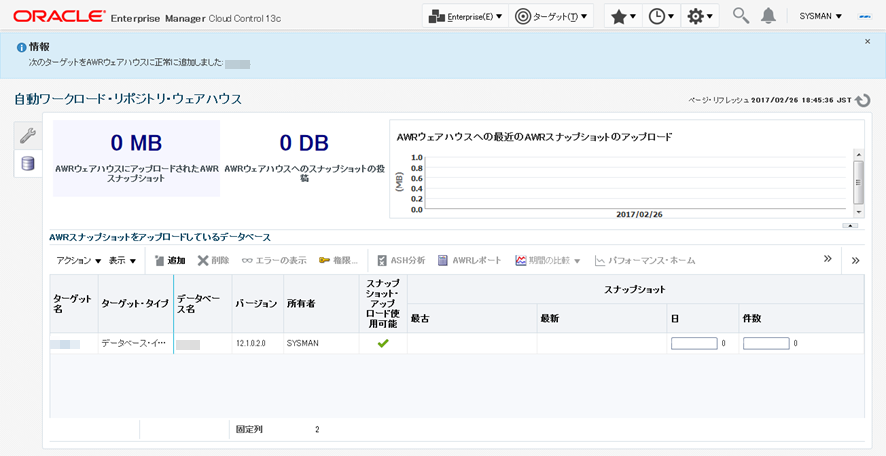Open the Favorites star menu
Viewport: 886px width, 456px height.
[623, 16]
